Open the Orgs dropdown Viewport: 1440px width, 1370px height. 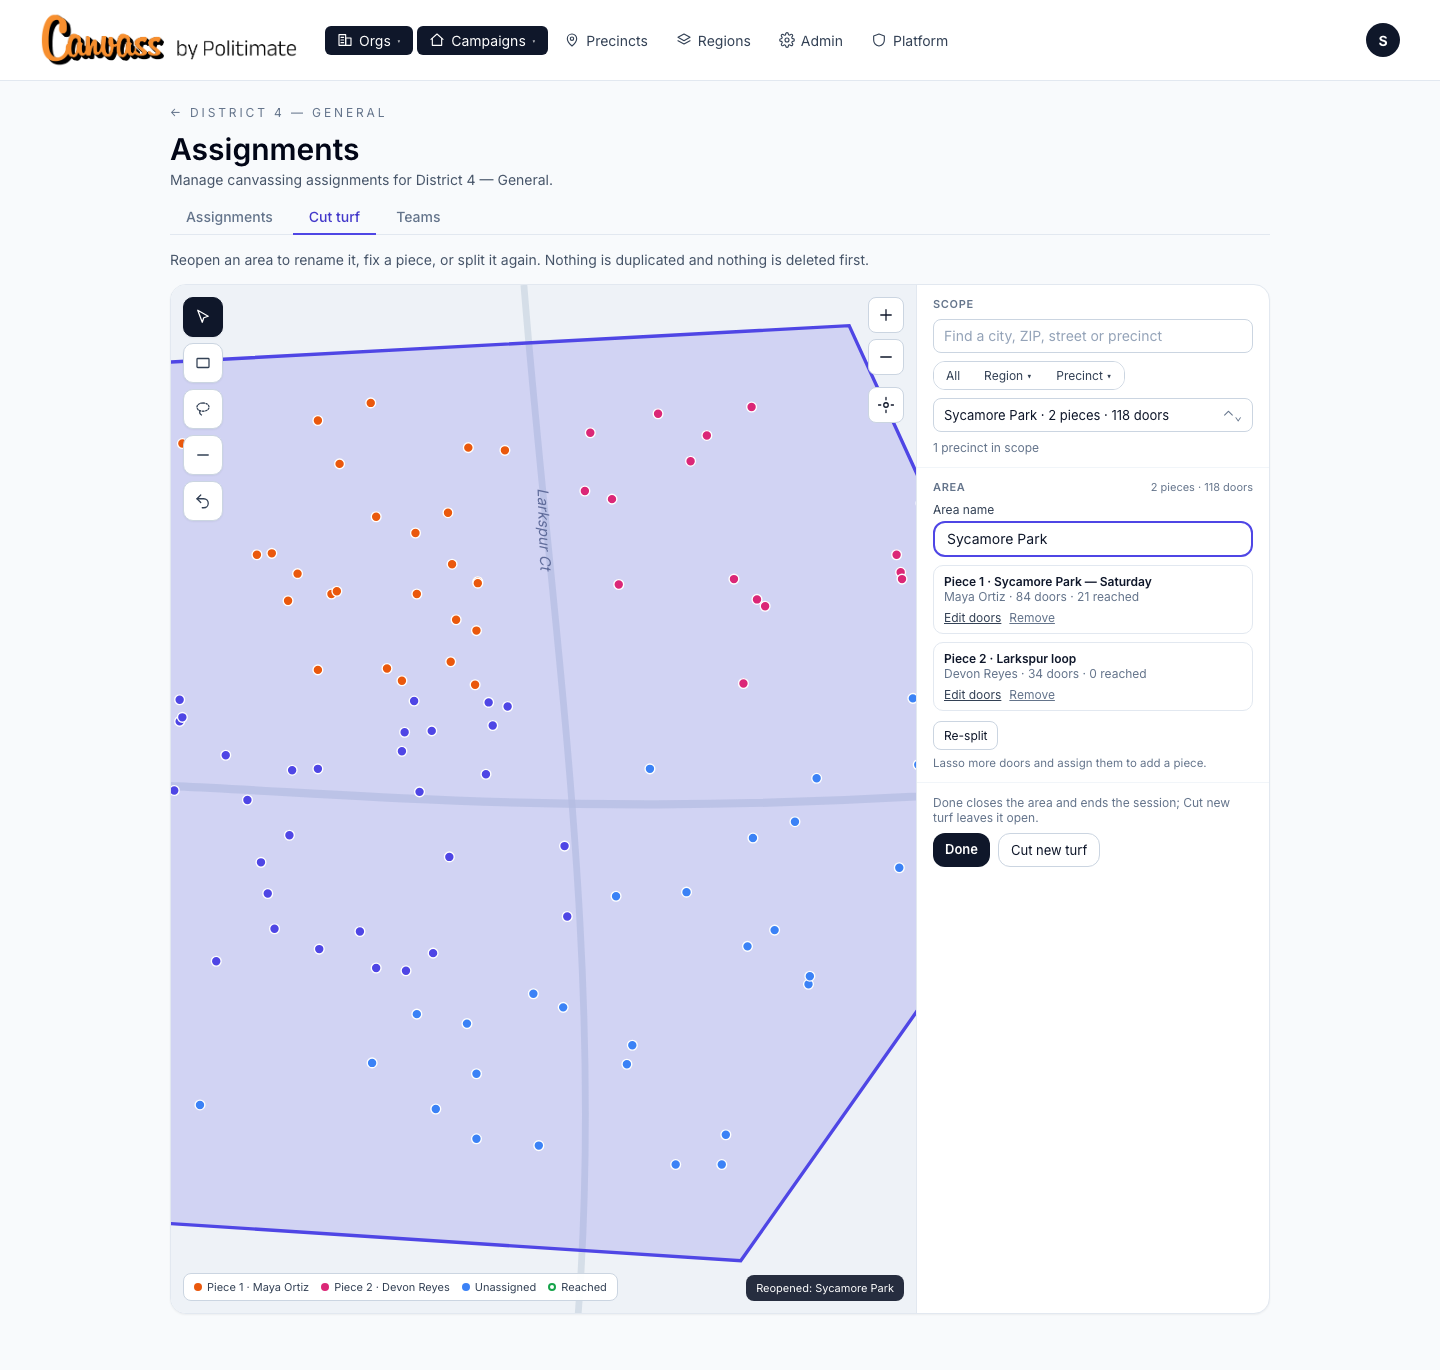pyautogui.click(x=369, y=40)
